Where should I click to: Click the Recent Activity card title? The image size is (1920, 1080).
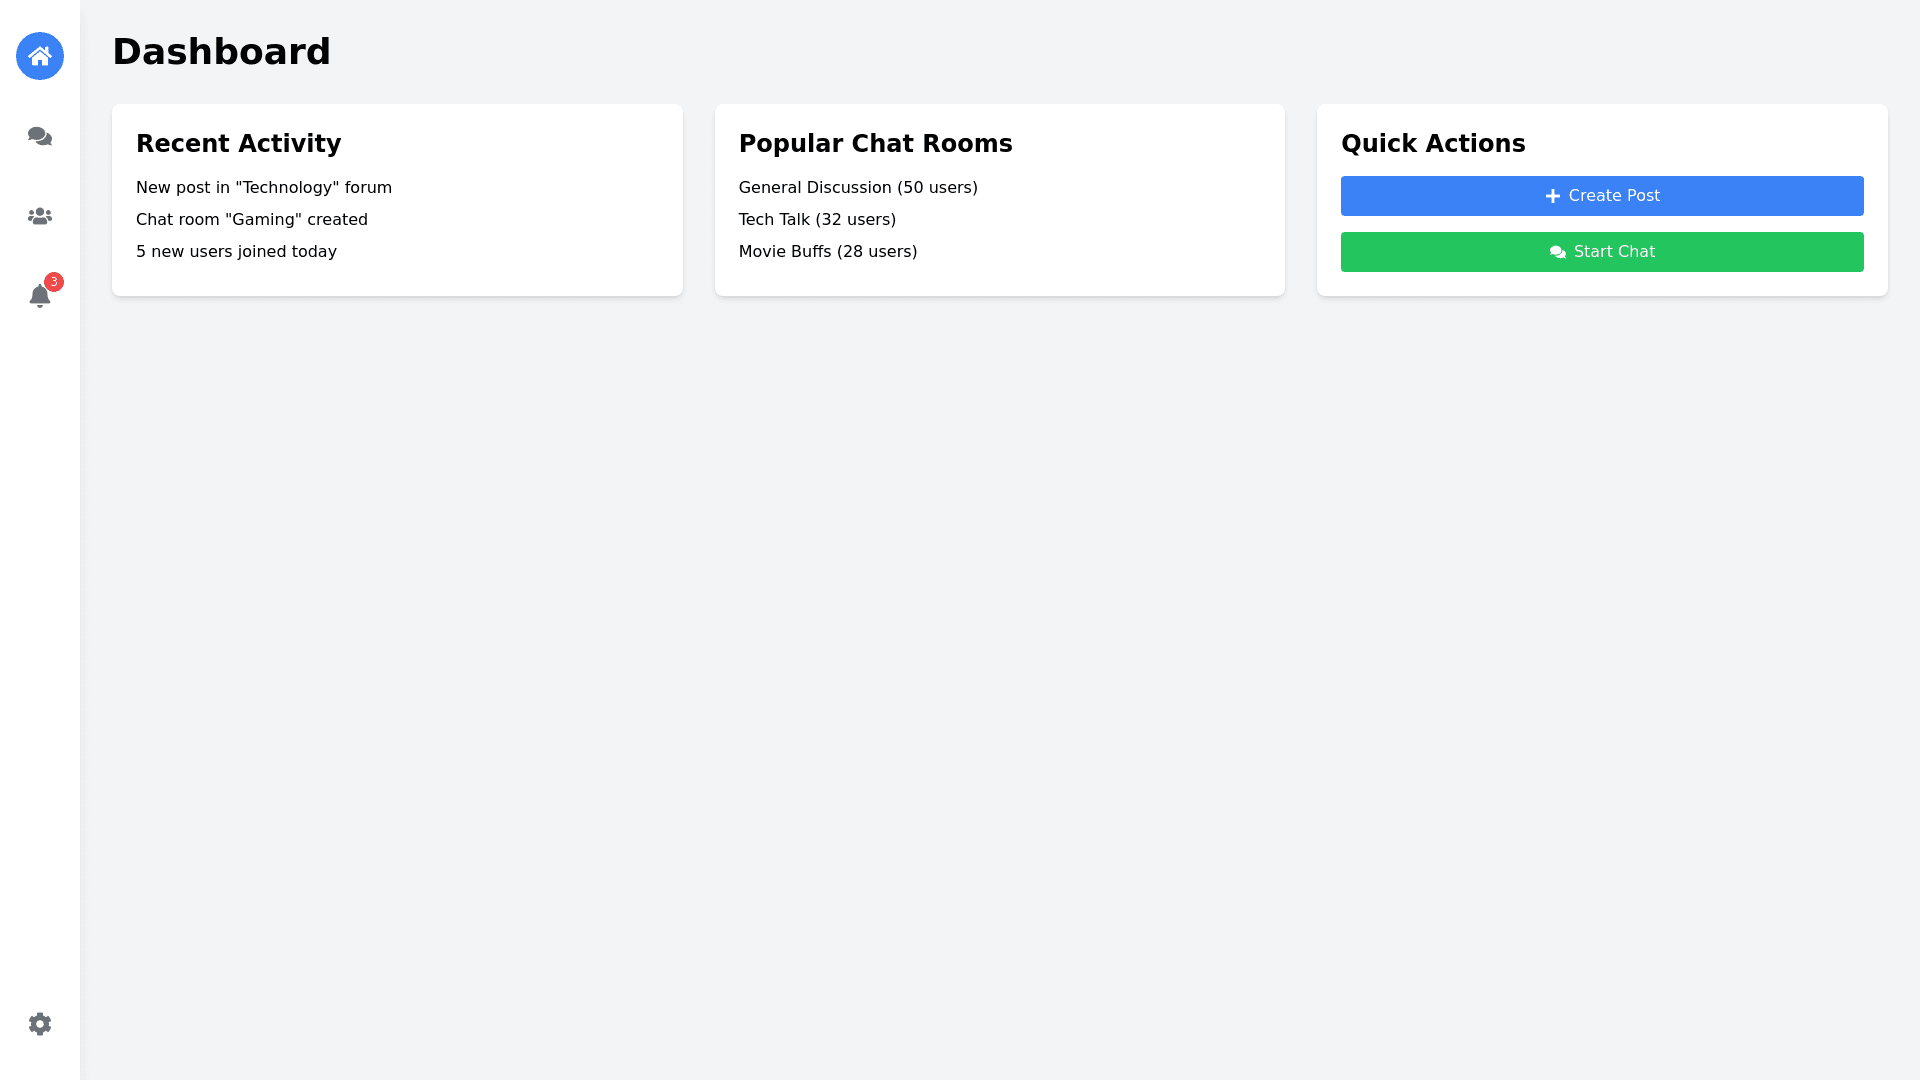pos(238,144)
